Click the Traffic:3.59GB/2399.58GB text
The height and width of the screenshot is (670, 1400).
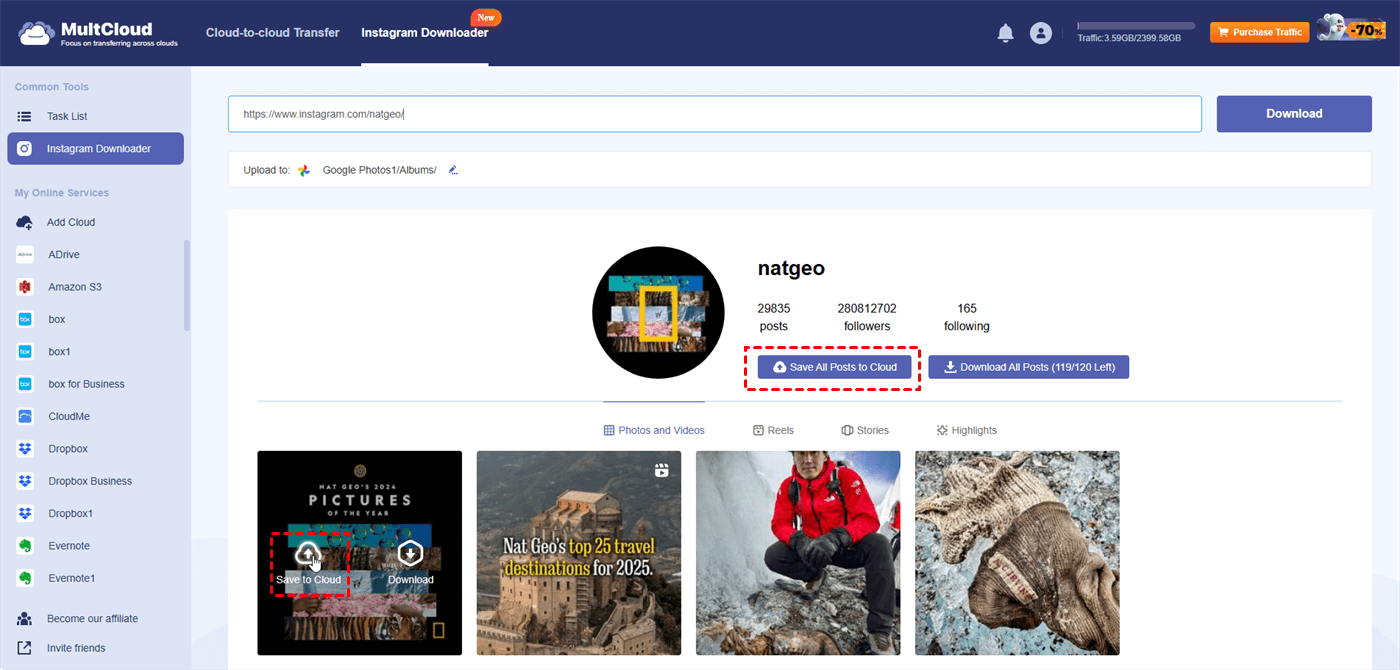click(1129, 38)
